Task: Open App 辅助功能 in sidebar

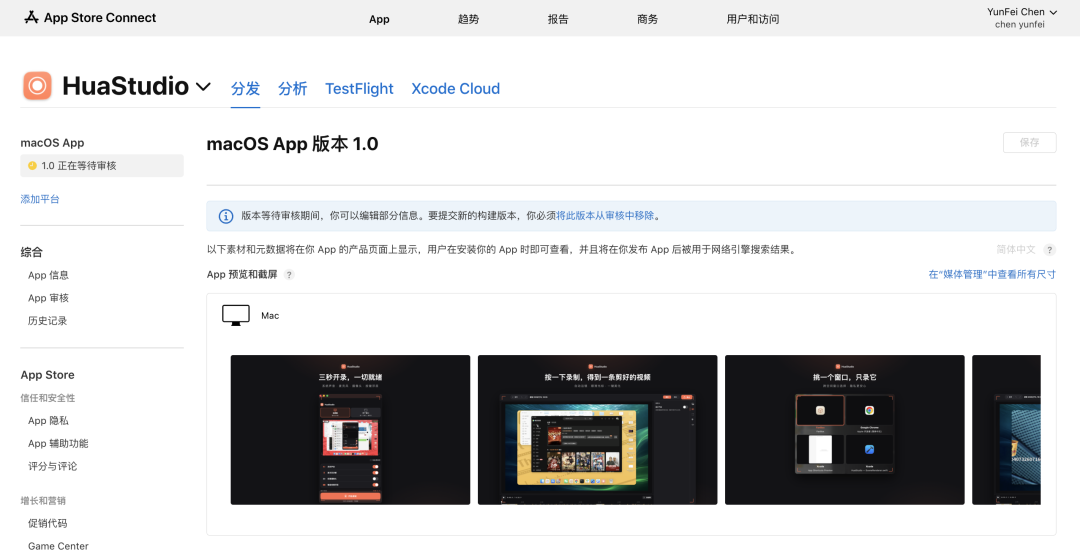Action: [x=58, y=443]
